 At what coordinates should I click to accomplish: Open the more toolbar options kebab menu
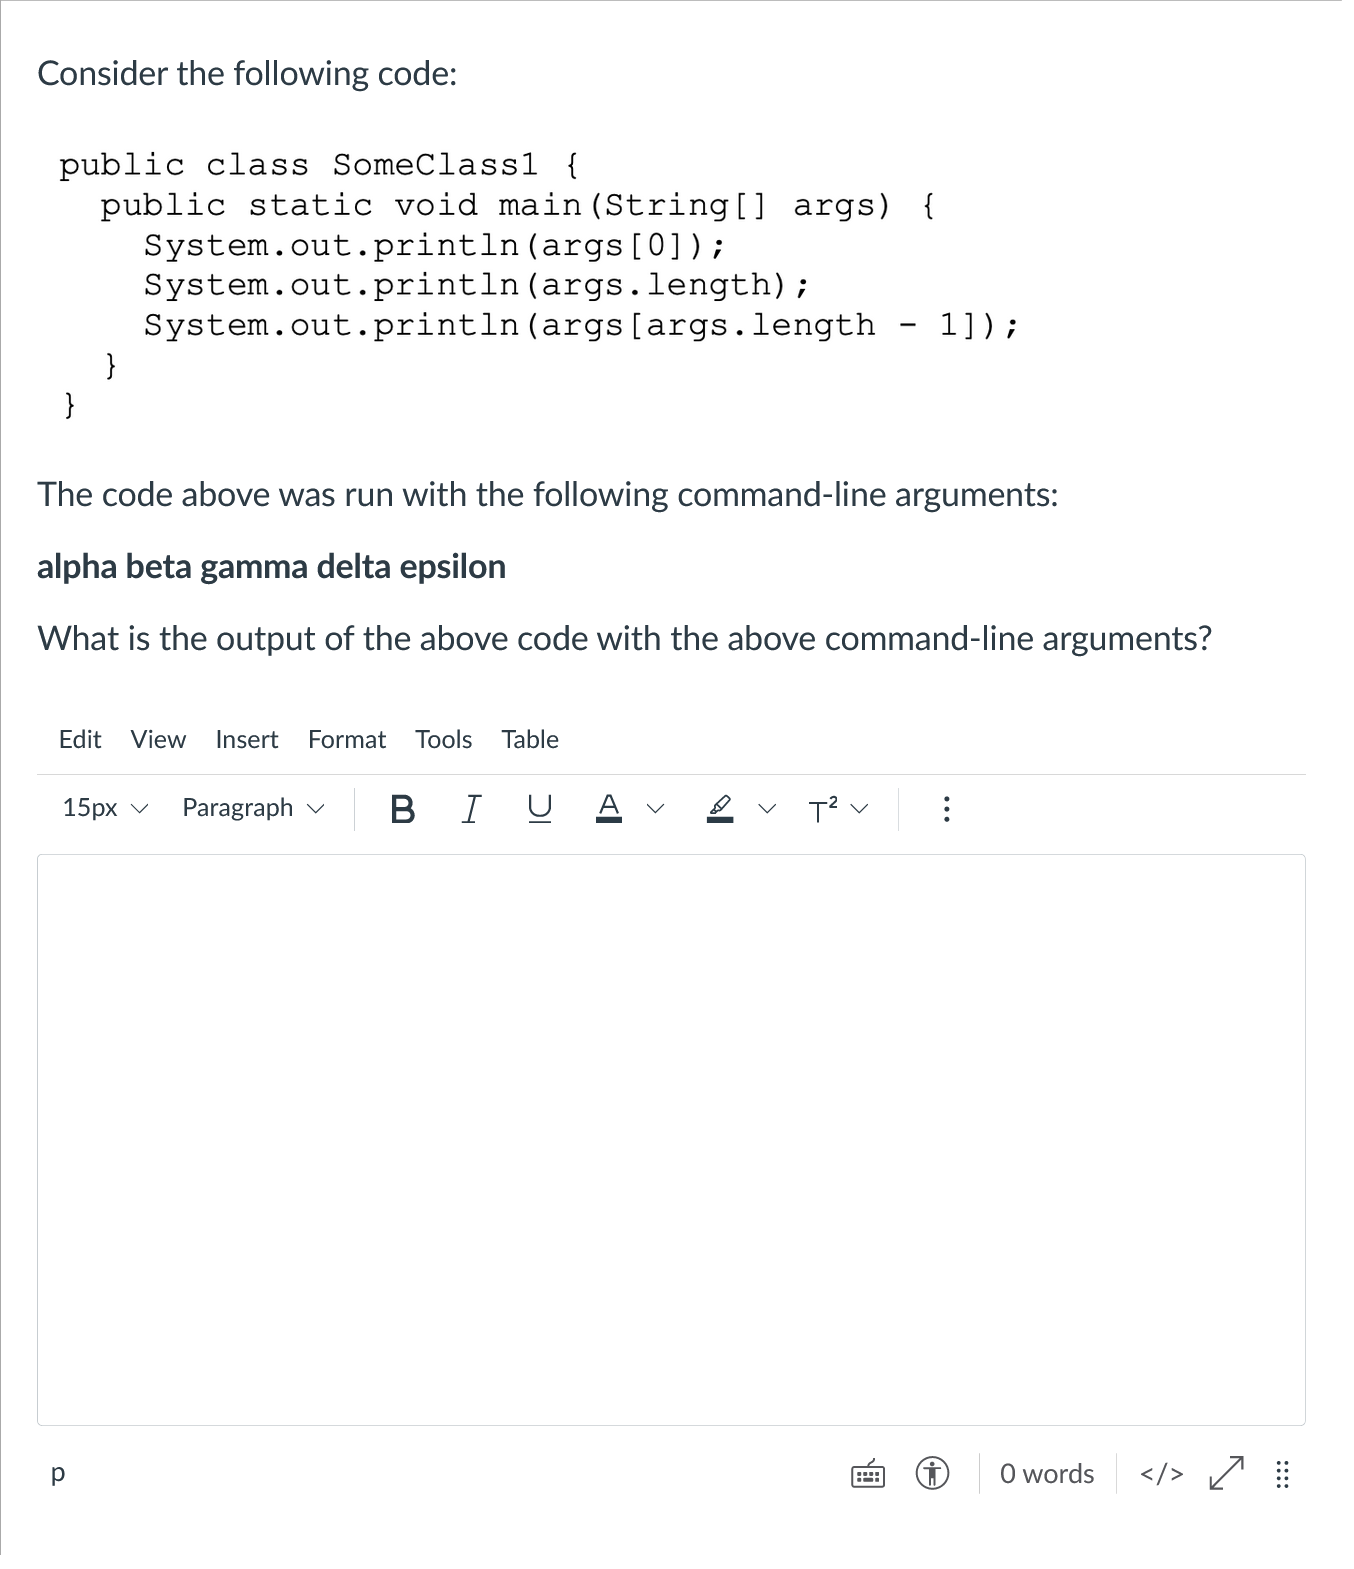pyautogui.click(x=946, y=809)
